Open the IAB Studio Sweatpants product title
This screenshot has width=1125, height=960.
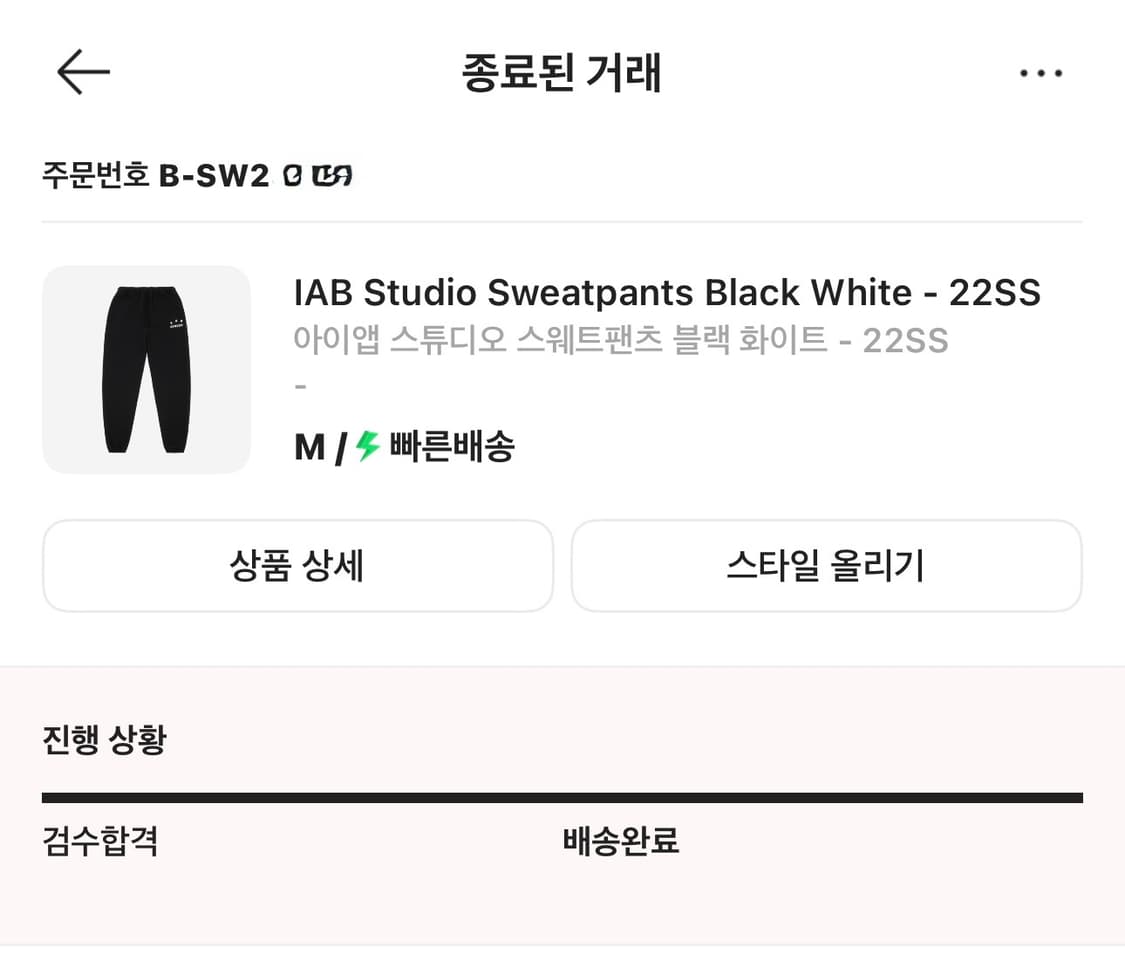click(668, 292)
